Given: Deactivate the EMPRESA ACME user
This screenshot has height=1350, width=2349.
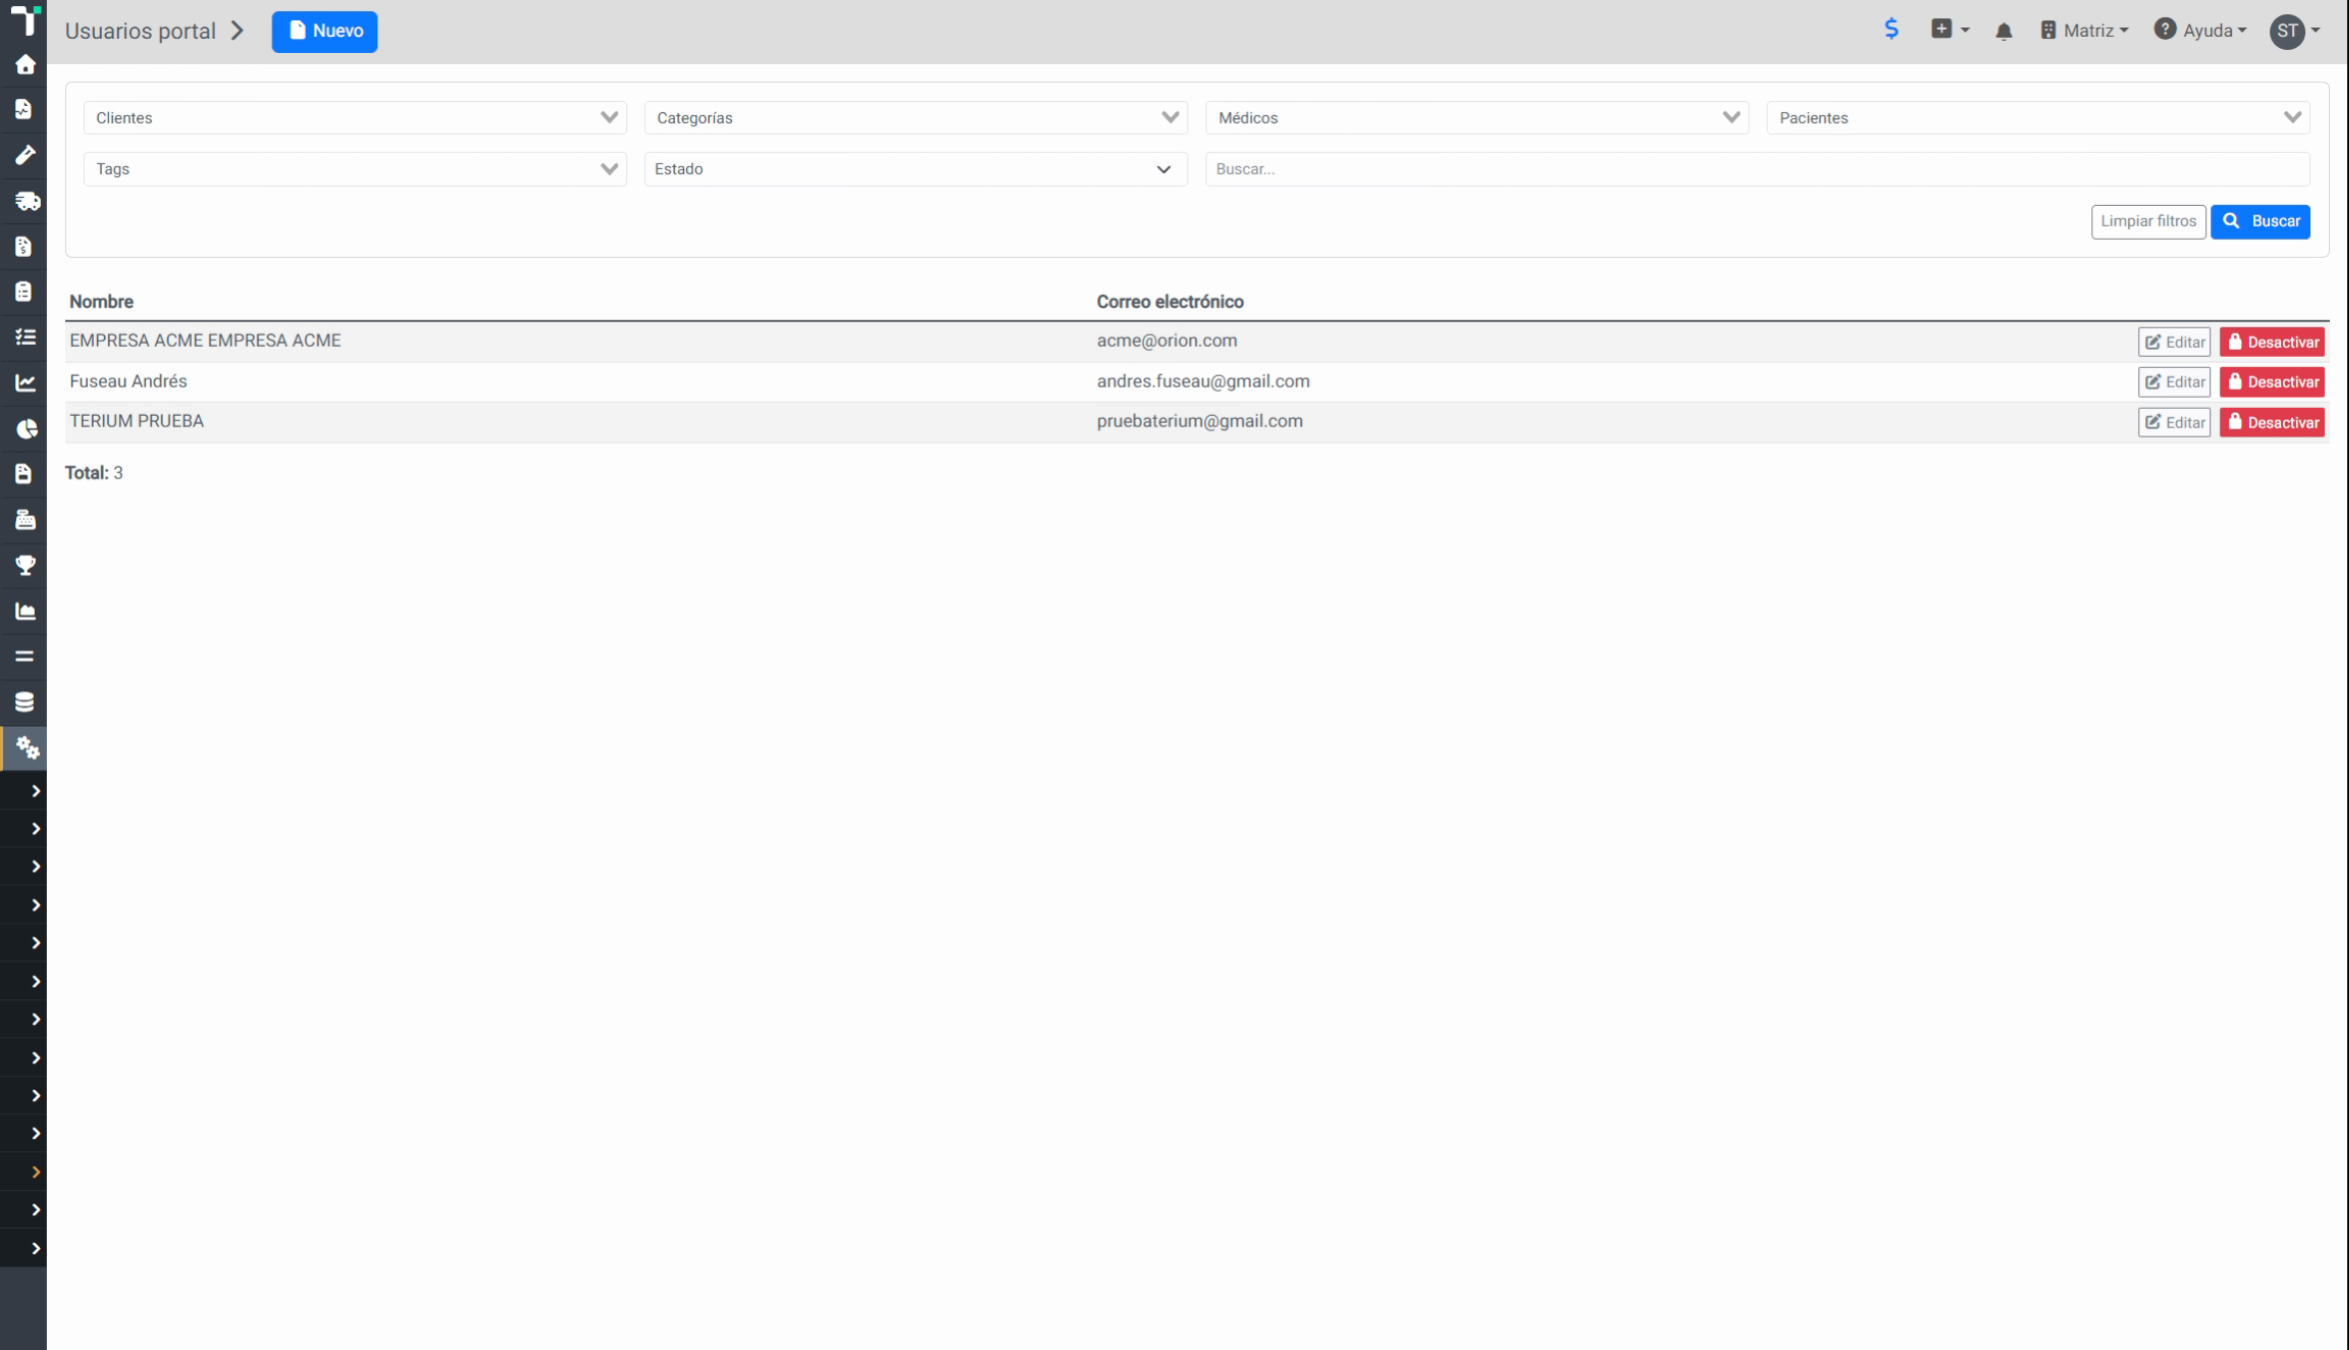Looking at the screenshot, I should (x=2272, y=342).
